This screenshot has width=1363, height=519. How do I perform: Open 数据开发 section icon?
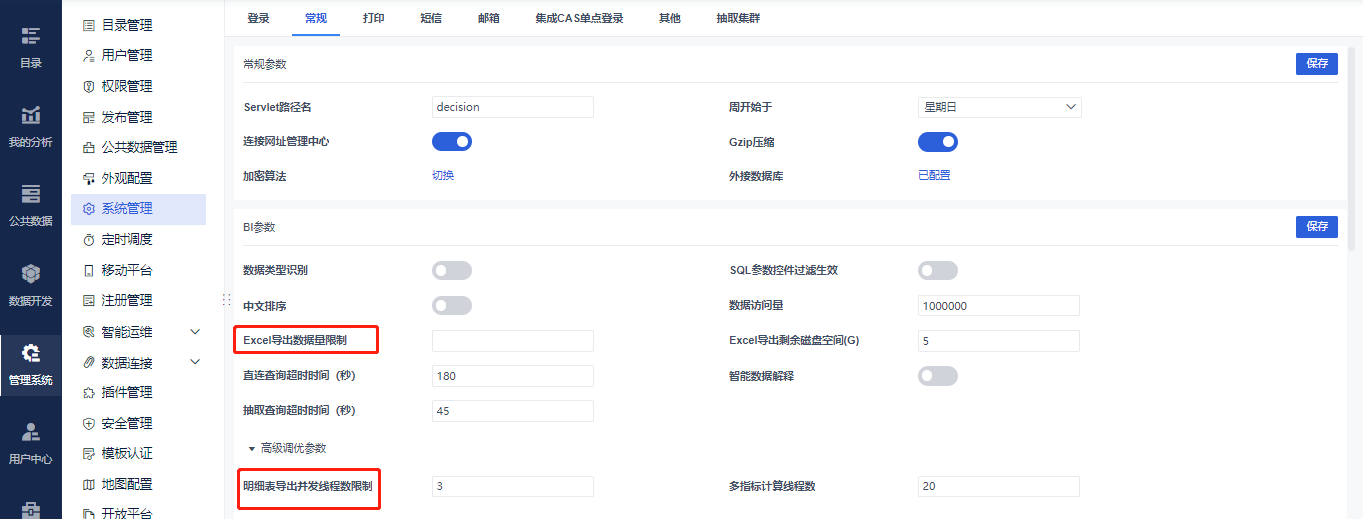pos(31,273)
